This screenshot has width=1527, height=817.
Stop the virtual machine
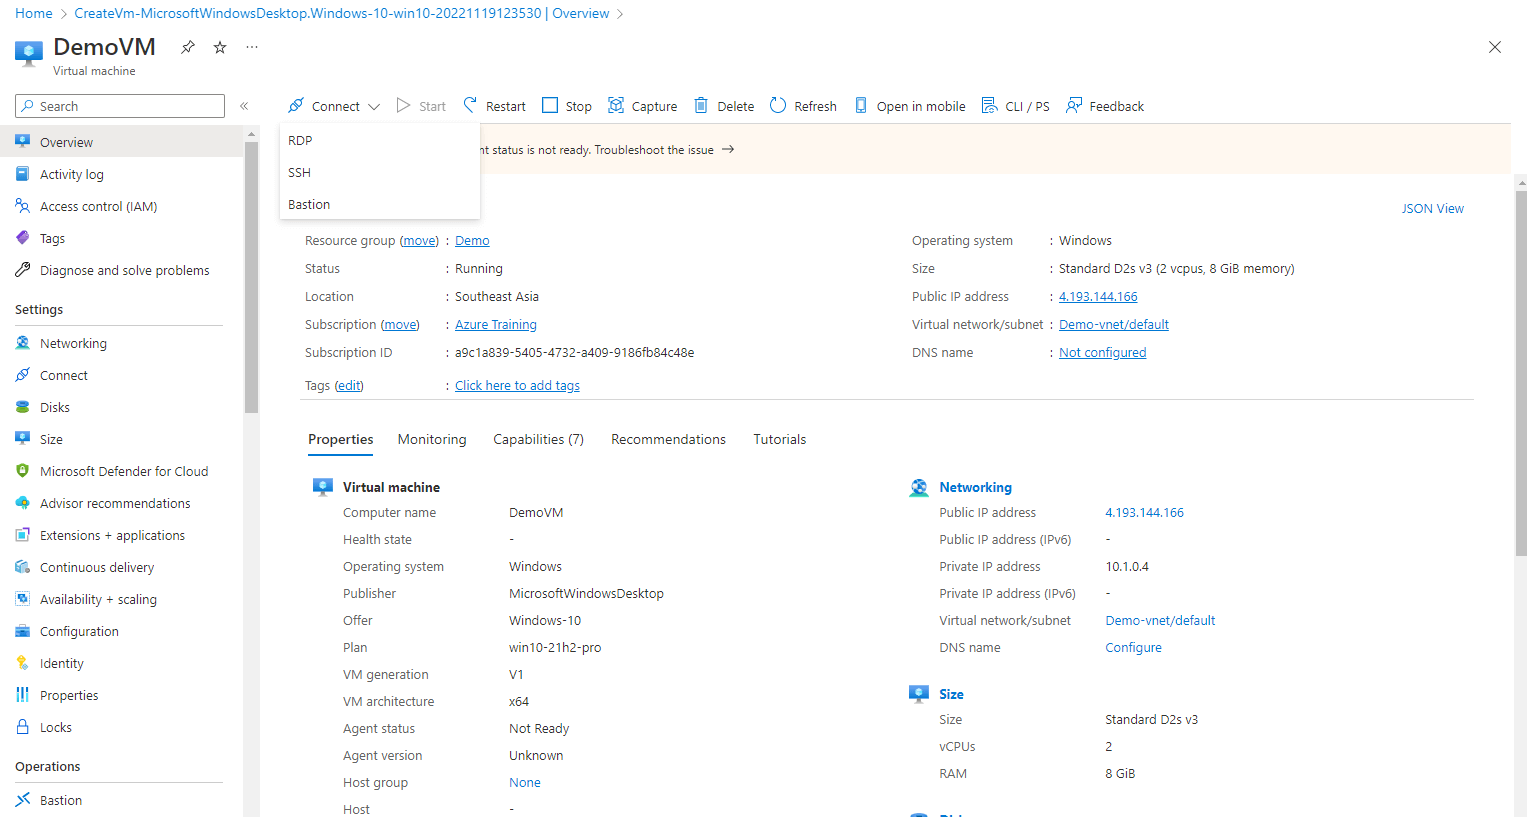pos(567,106)
